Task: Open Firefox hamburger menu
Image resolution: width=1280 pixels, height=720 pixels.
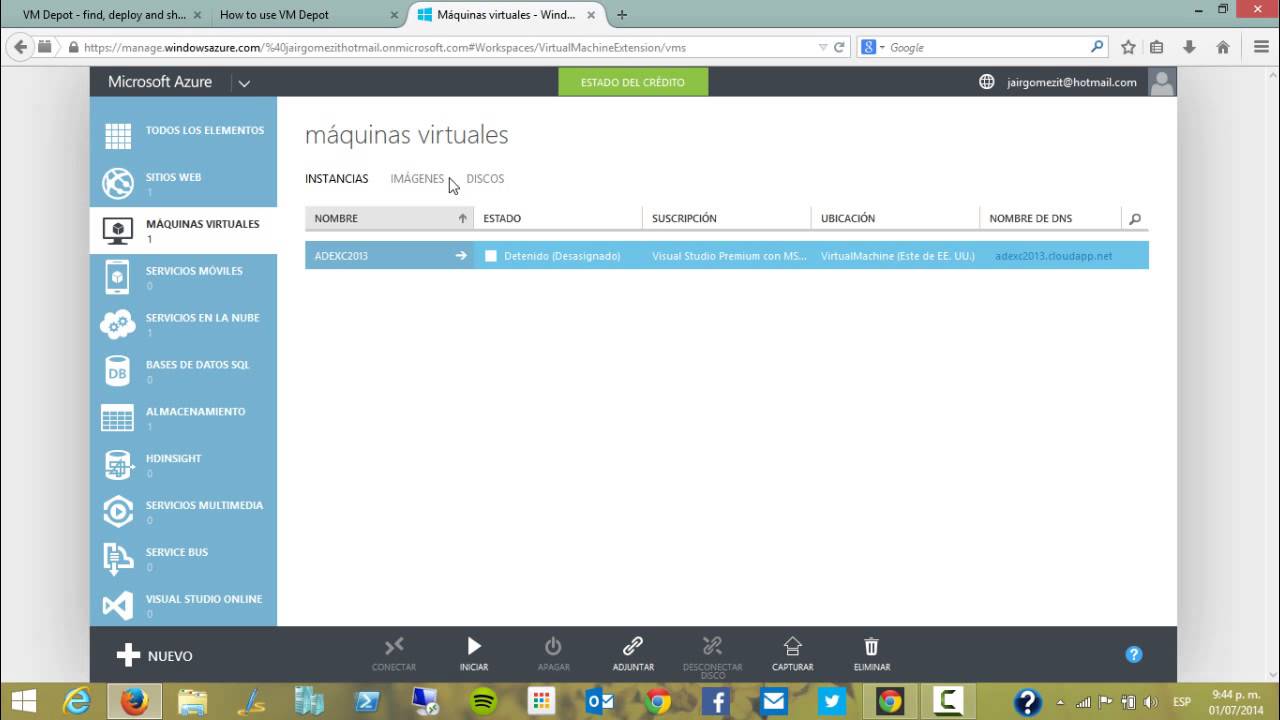Action: click(1261, 47)
